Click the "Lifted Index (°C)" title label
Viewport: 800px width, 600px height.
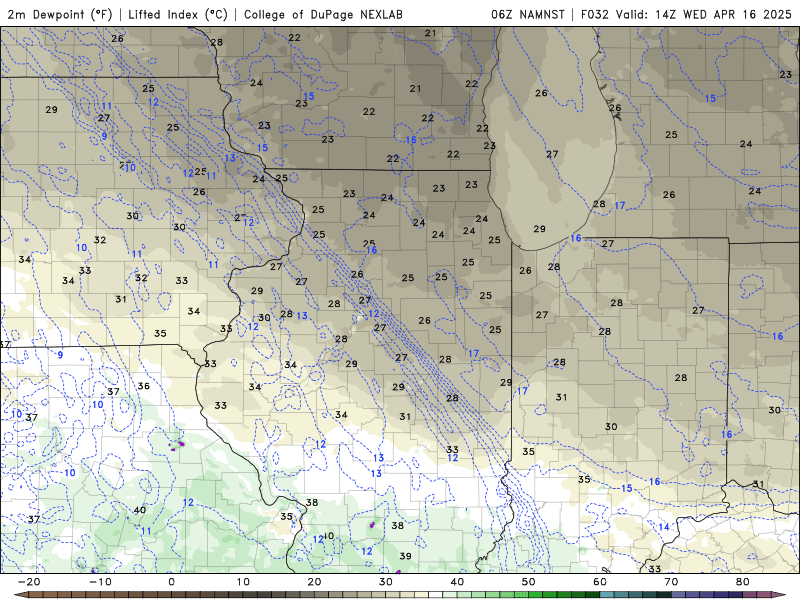pyautogui.click(x=178, y=14)
